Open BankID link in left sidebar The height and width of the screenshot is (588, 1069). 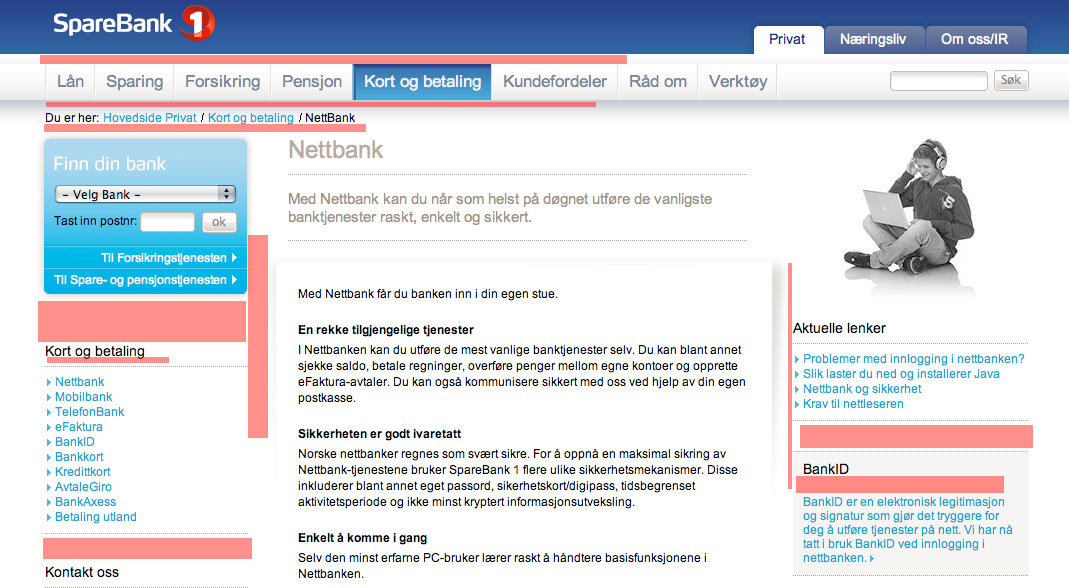point(74,442)
